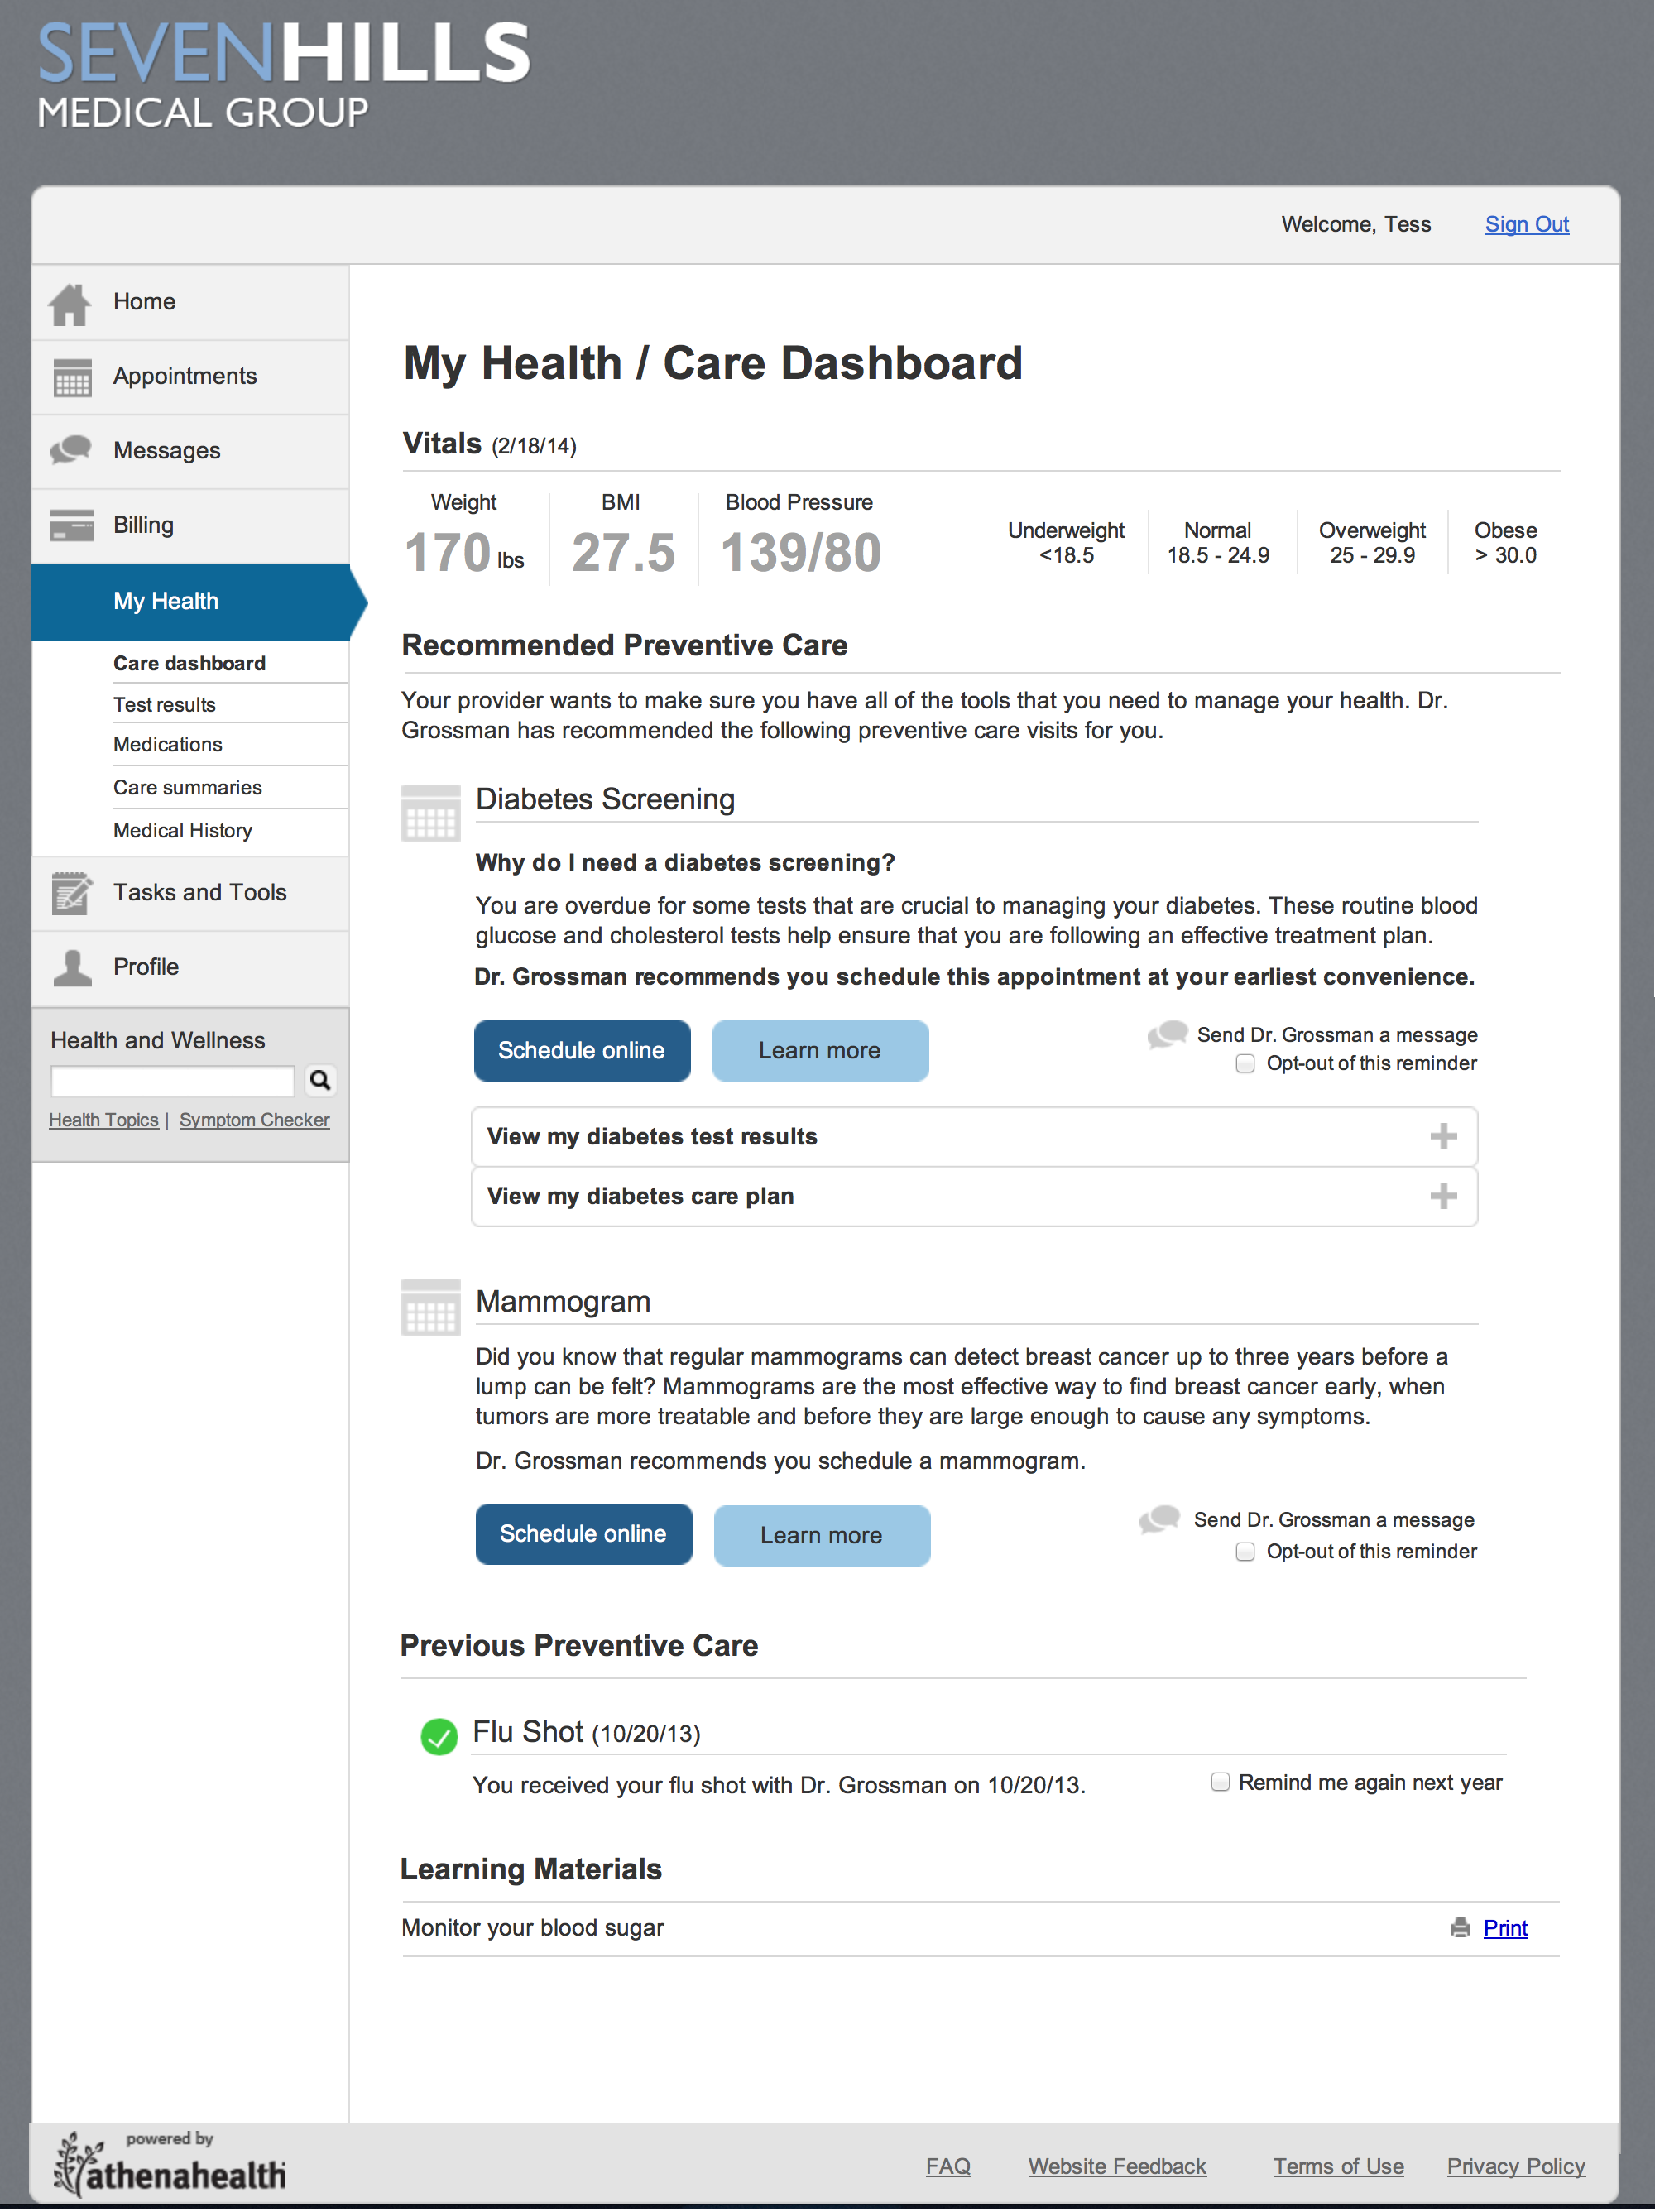Select the Profile person icon

(x=74, y=966)
